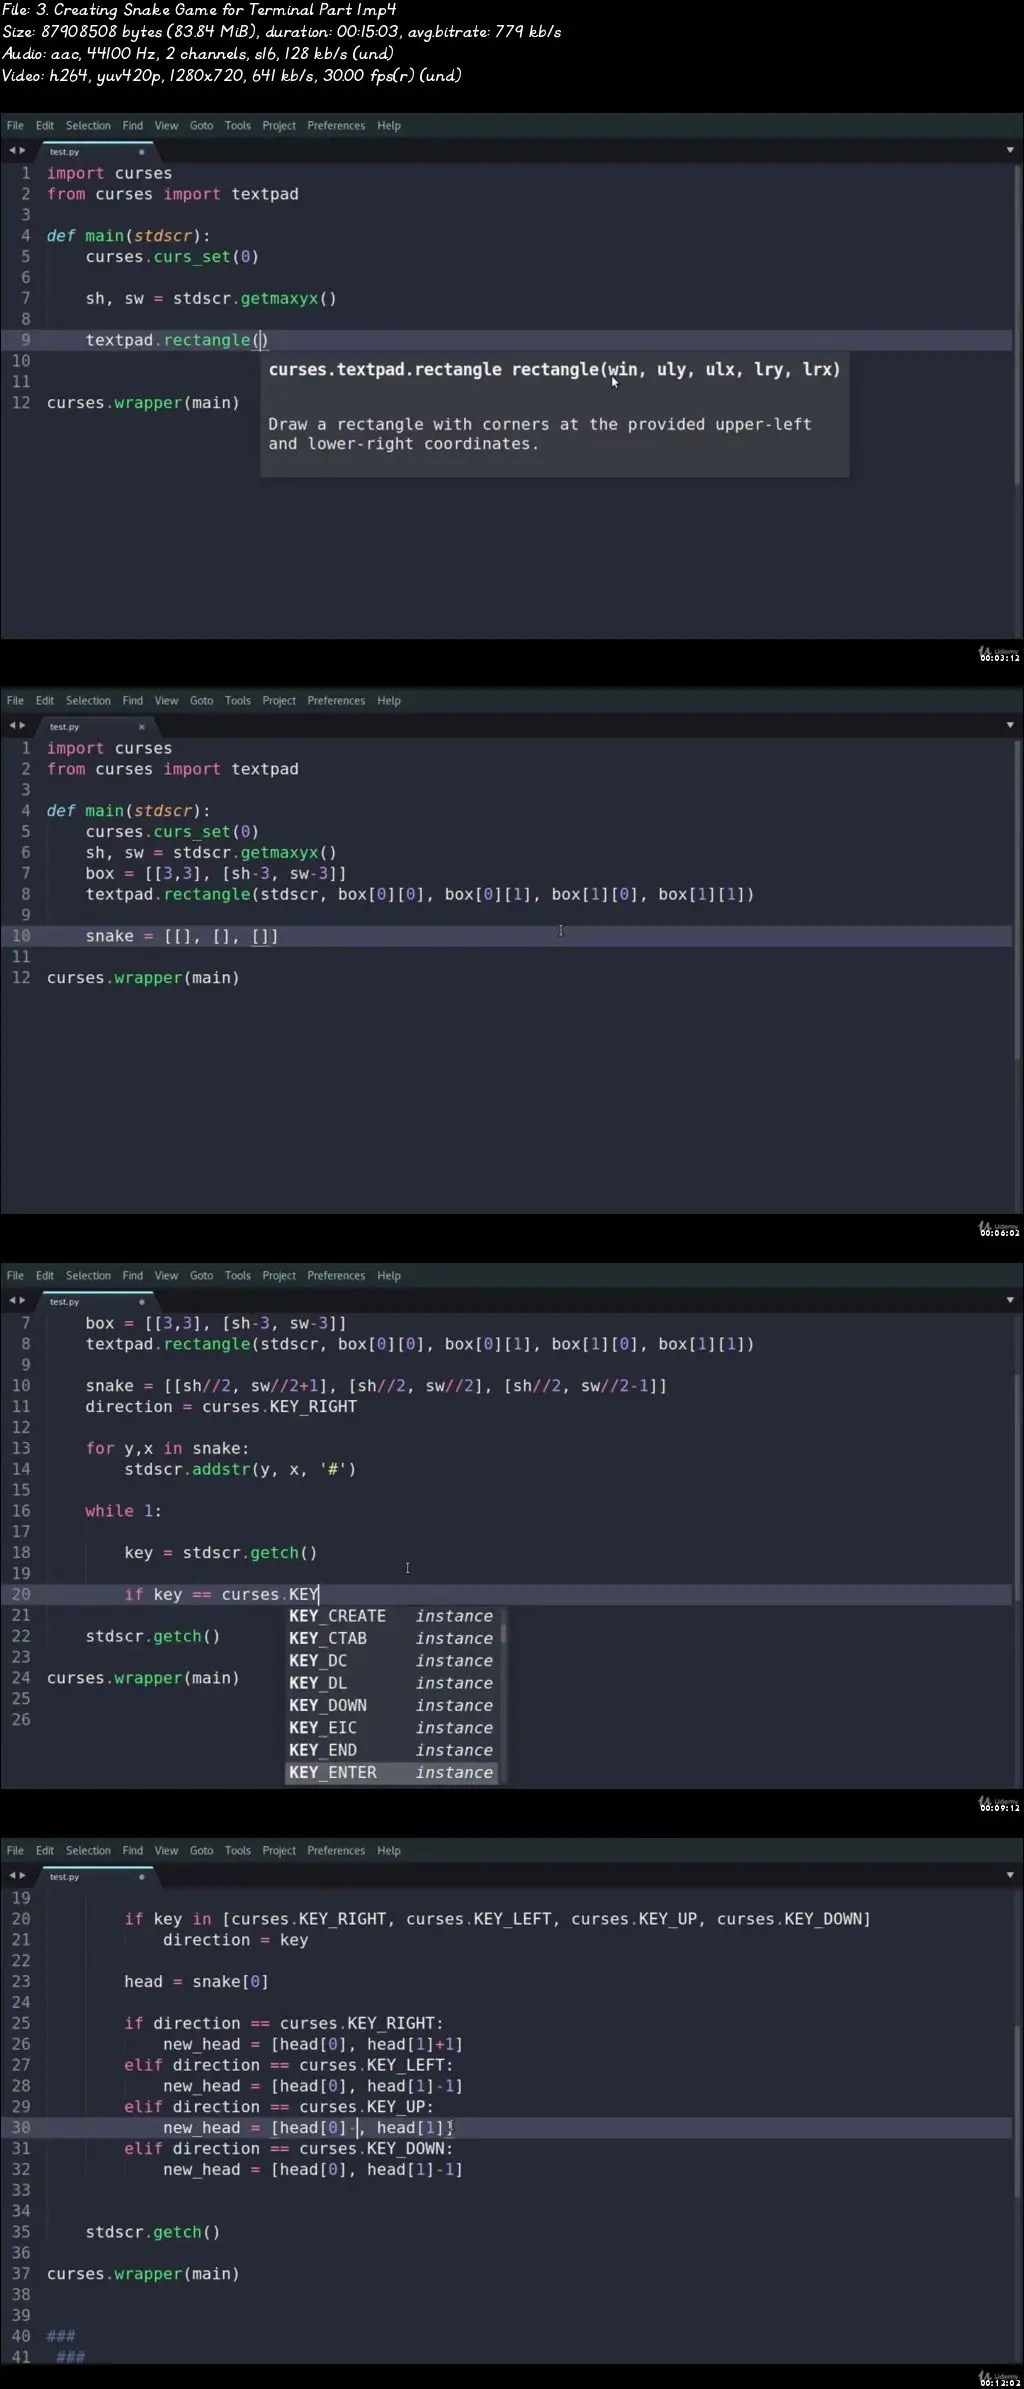This screenshot has width=1024, height=2389.
Task: Open Help menu in the 00:03:12 frame
Action: coord(389,126)
